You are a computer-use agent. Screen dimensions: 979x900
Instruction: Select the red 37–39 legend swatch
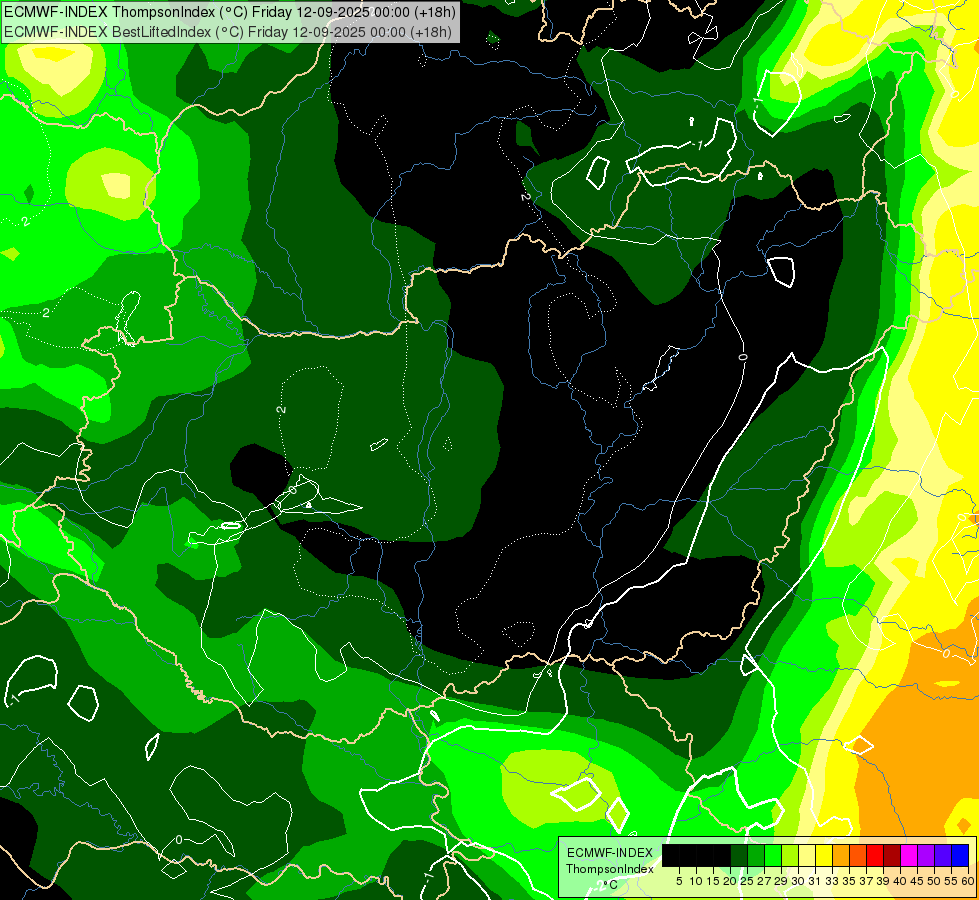(x=875, y=855)
